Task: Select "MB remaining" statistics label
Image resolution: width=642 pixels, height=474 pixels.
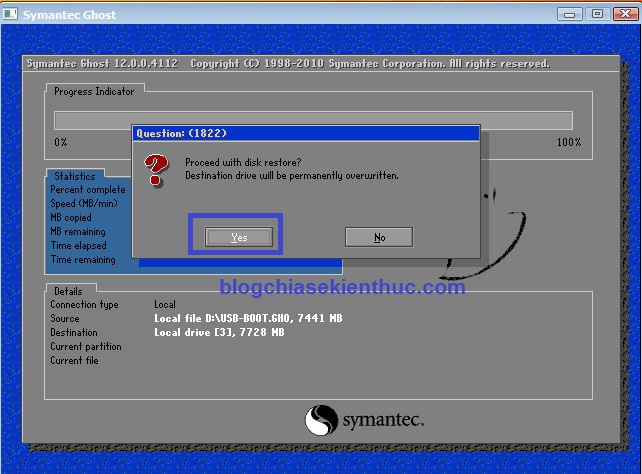Action: 78,231
